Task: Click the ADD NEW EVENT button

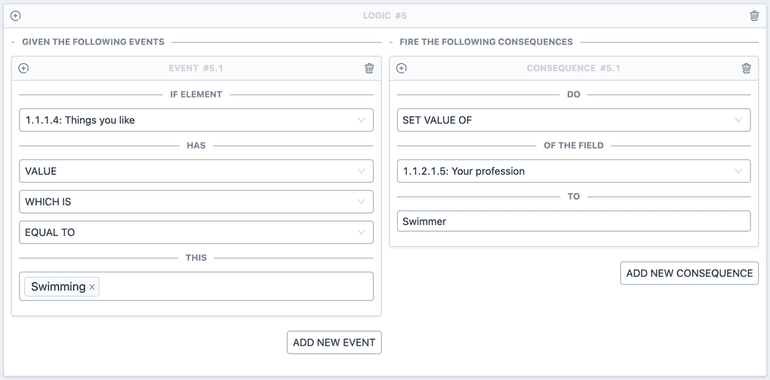Action: coord(334,343)
